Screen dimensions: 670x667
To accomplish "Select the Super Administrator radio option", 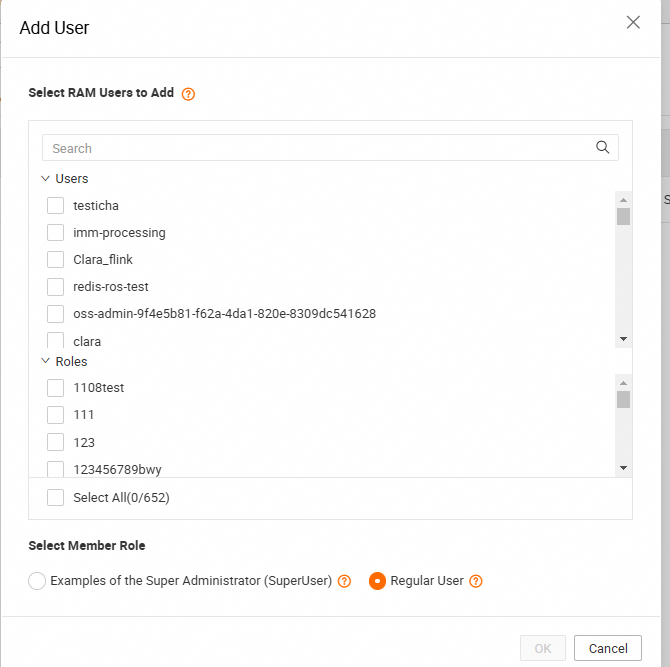I will click(37, 581).
